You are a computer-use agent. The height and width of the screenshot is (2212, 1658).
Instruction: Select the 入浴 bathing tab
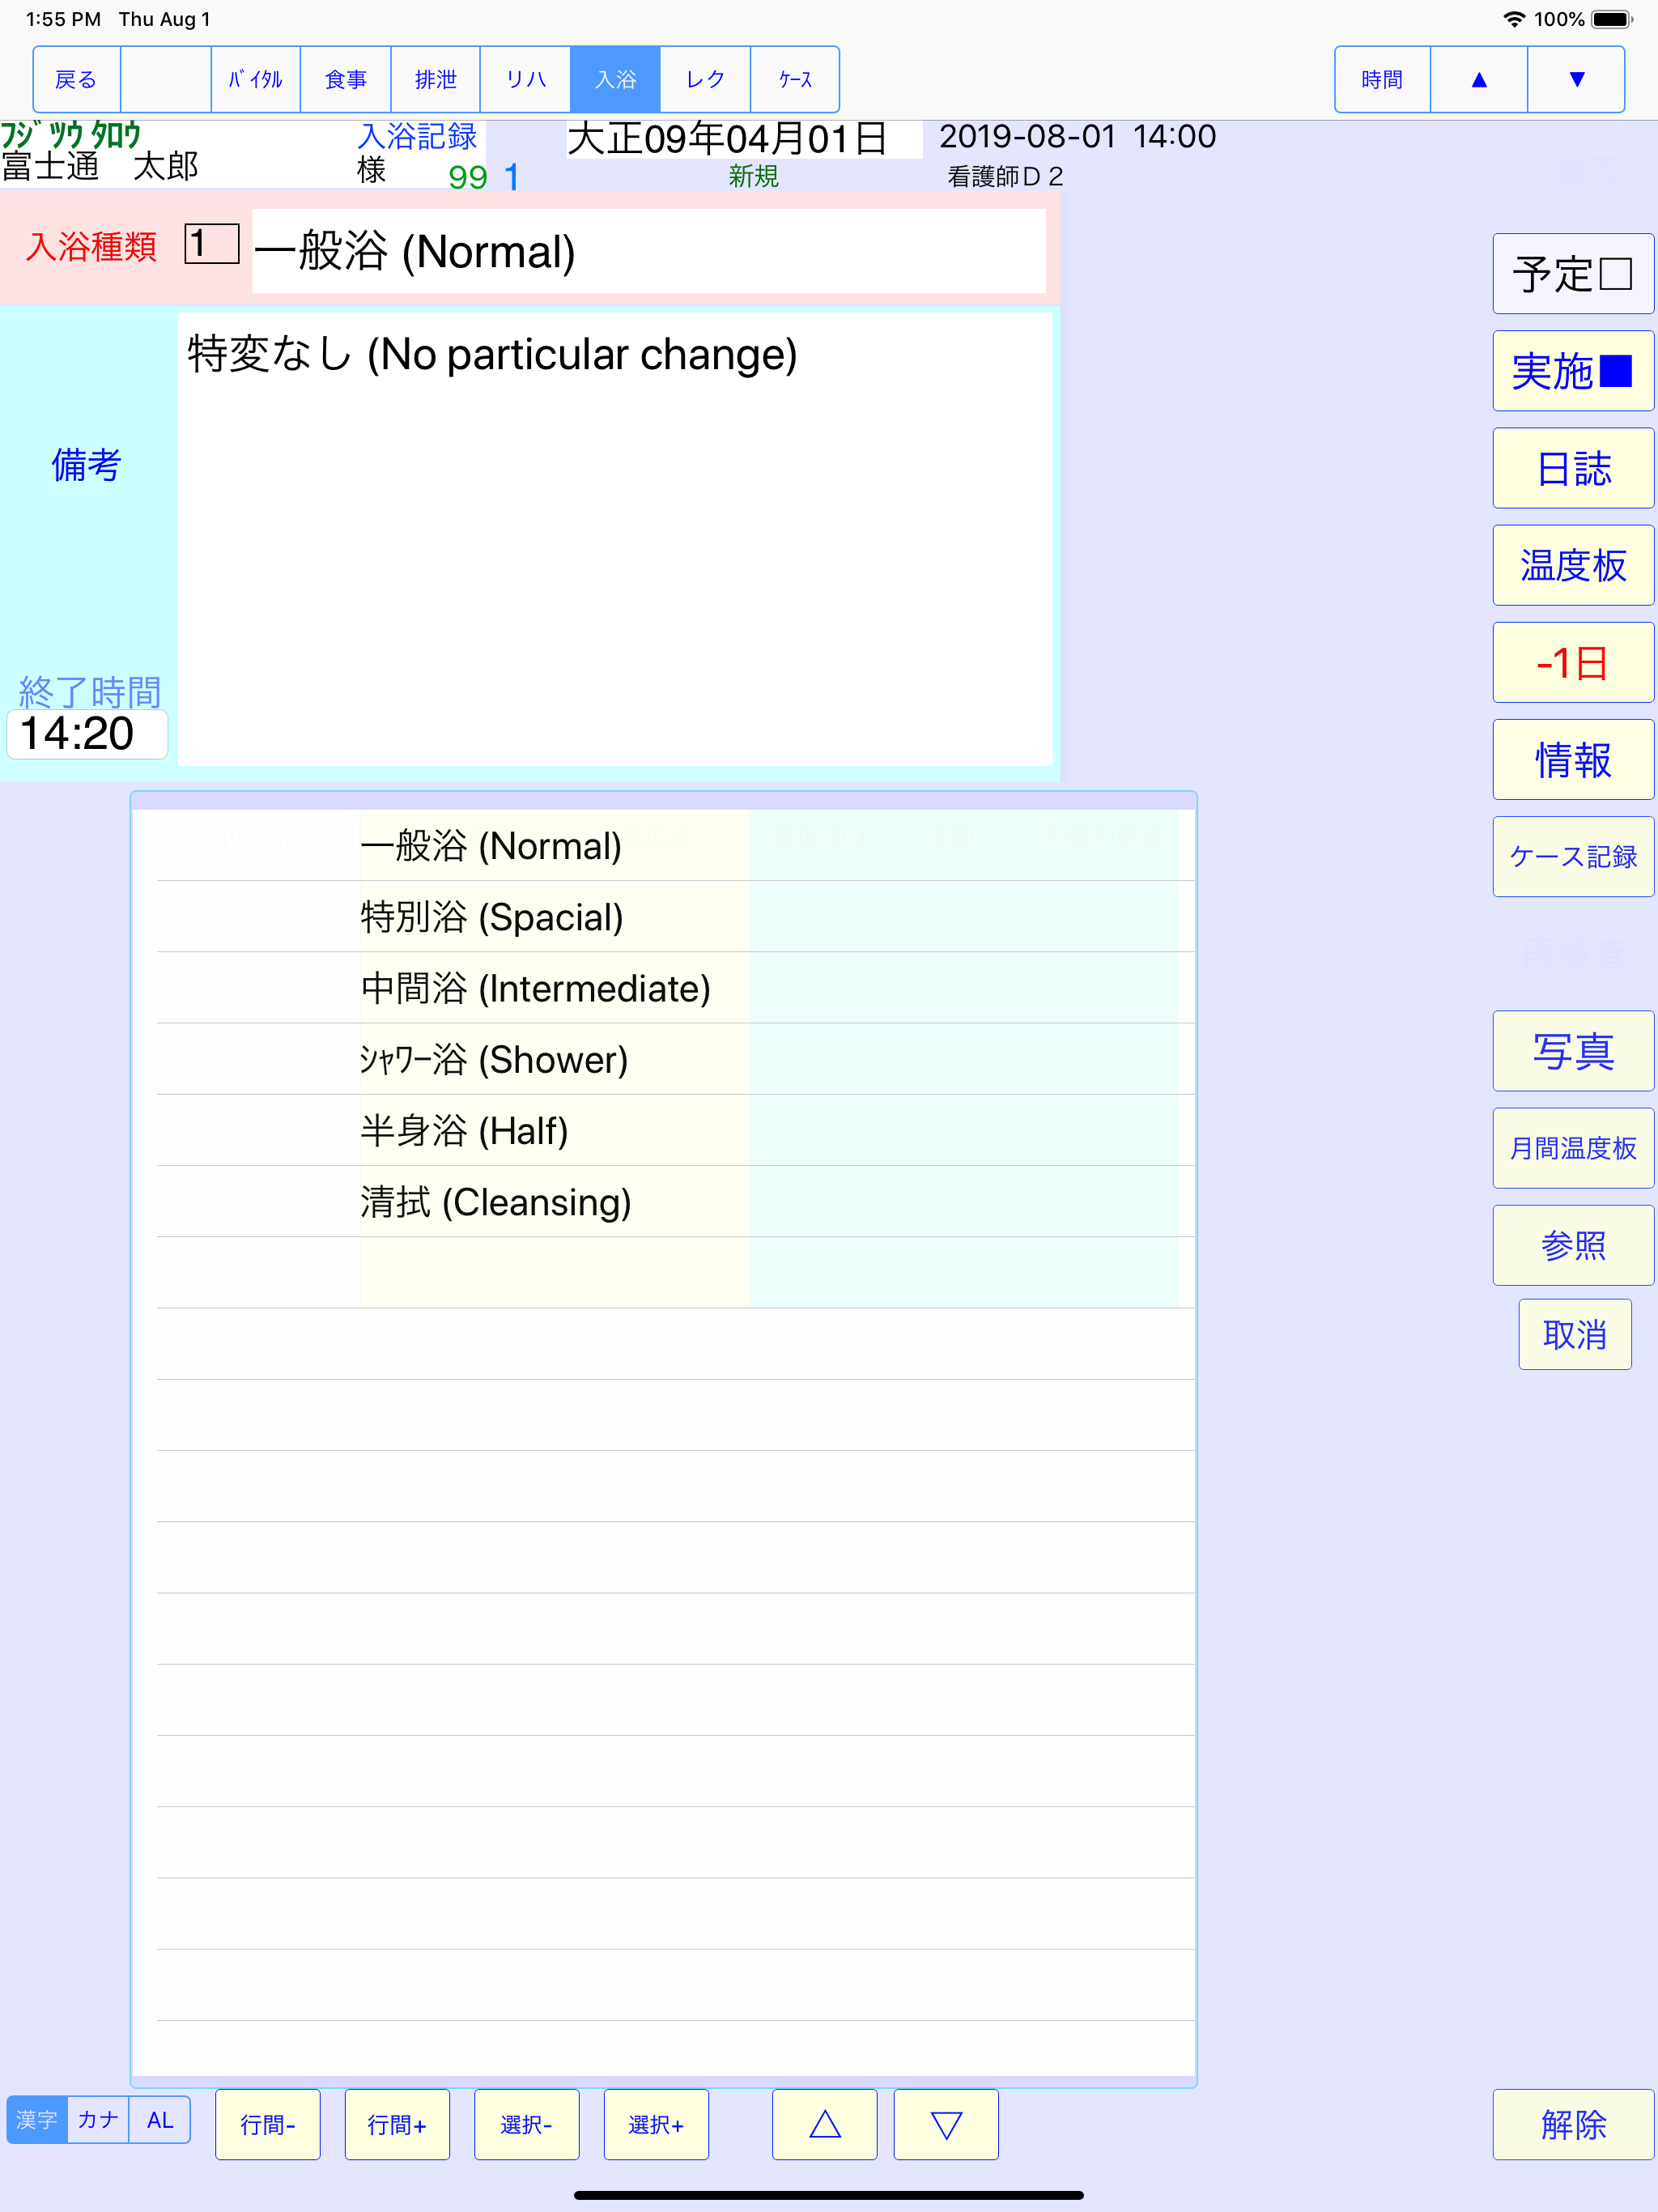pyautogui.click(x=615, y=79)
